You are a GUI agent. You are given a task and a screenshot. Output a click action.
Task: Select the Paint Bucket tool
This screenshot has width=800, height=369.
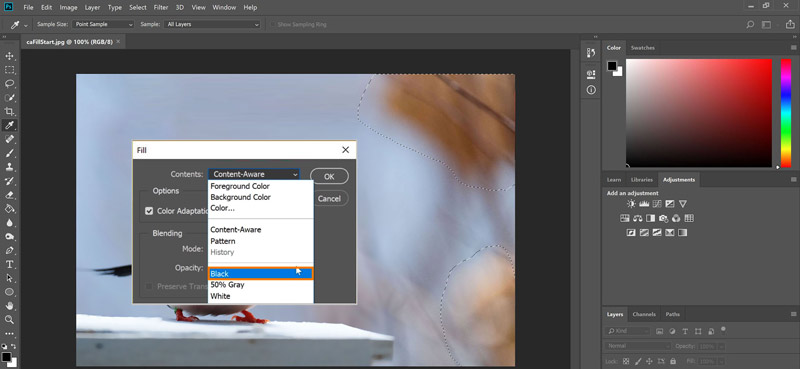tap(9, 209)
